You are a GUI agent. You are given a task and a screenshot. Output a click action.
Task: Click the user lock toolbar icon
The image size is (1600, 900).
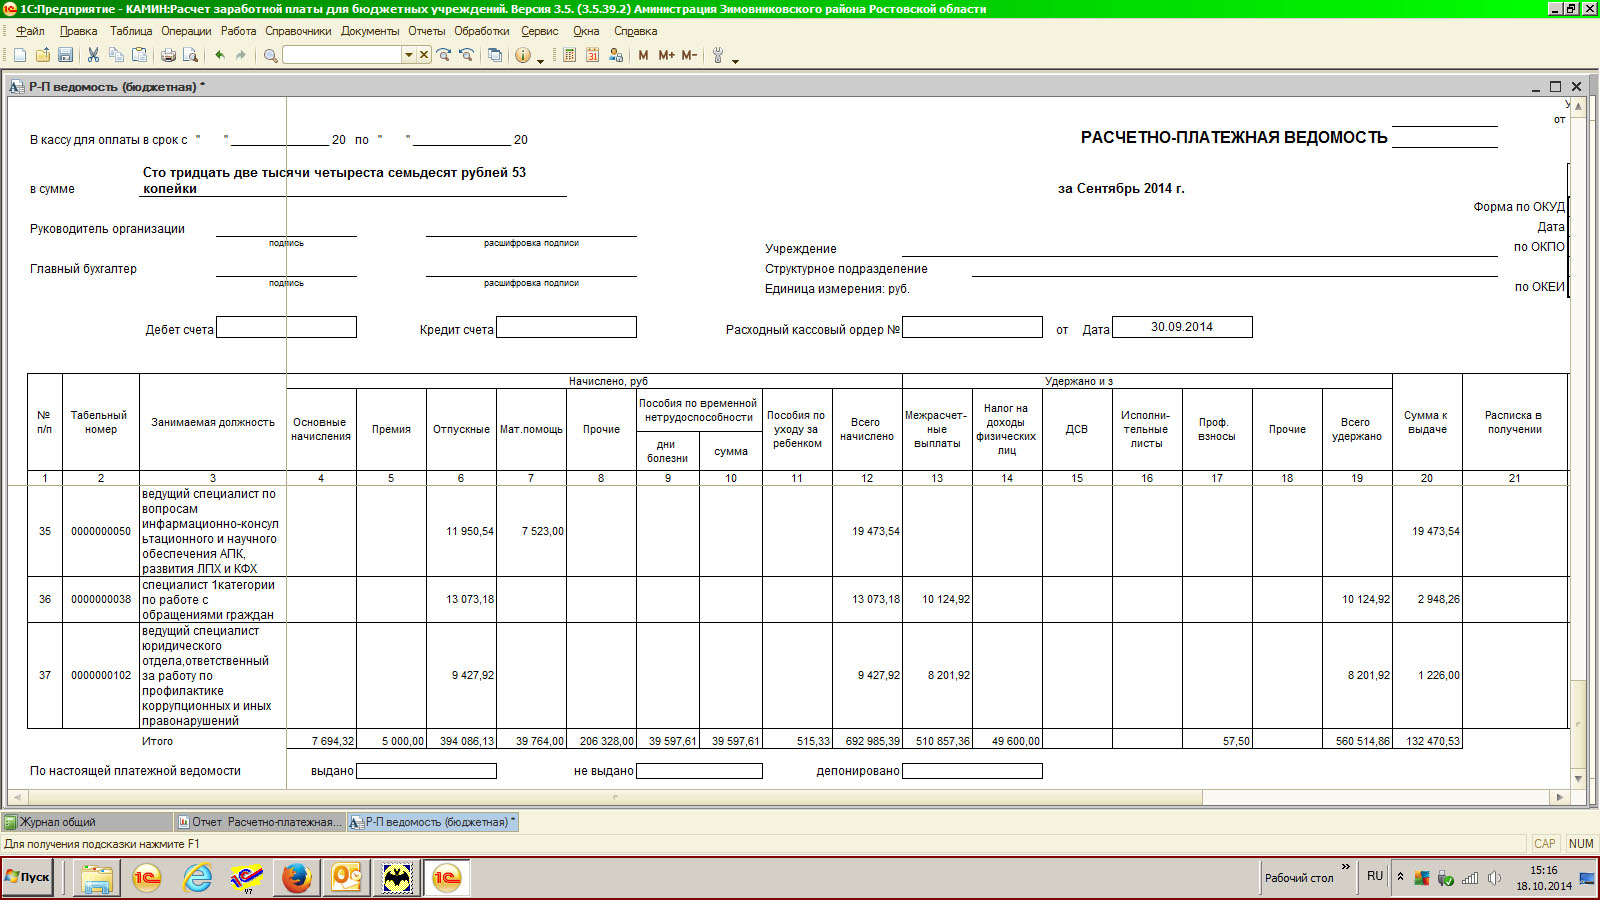615,55
